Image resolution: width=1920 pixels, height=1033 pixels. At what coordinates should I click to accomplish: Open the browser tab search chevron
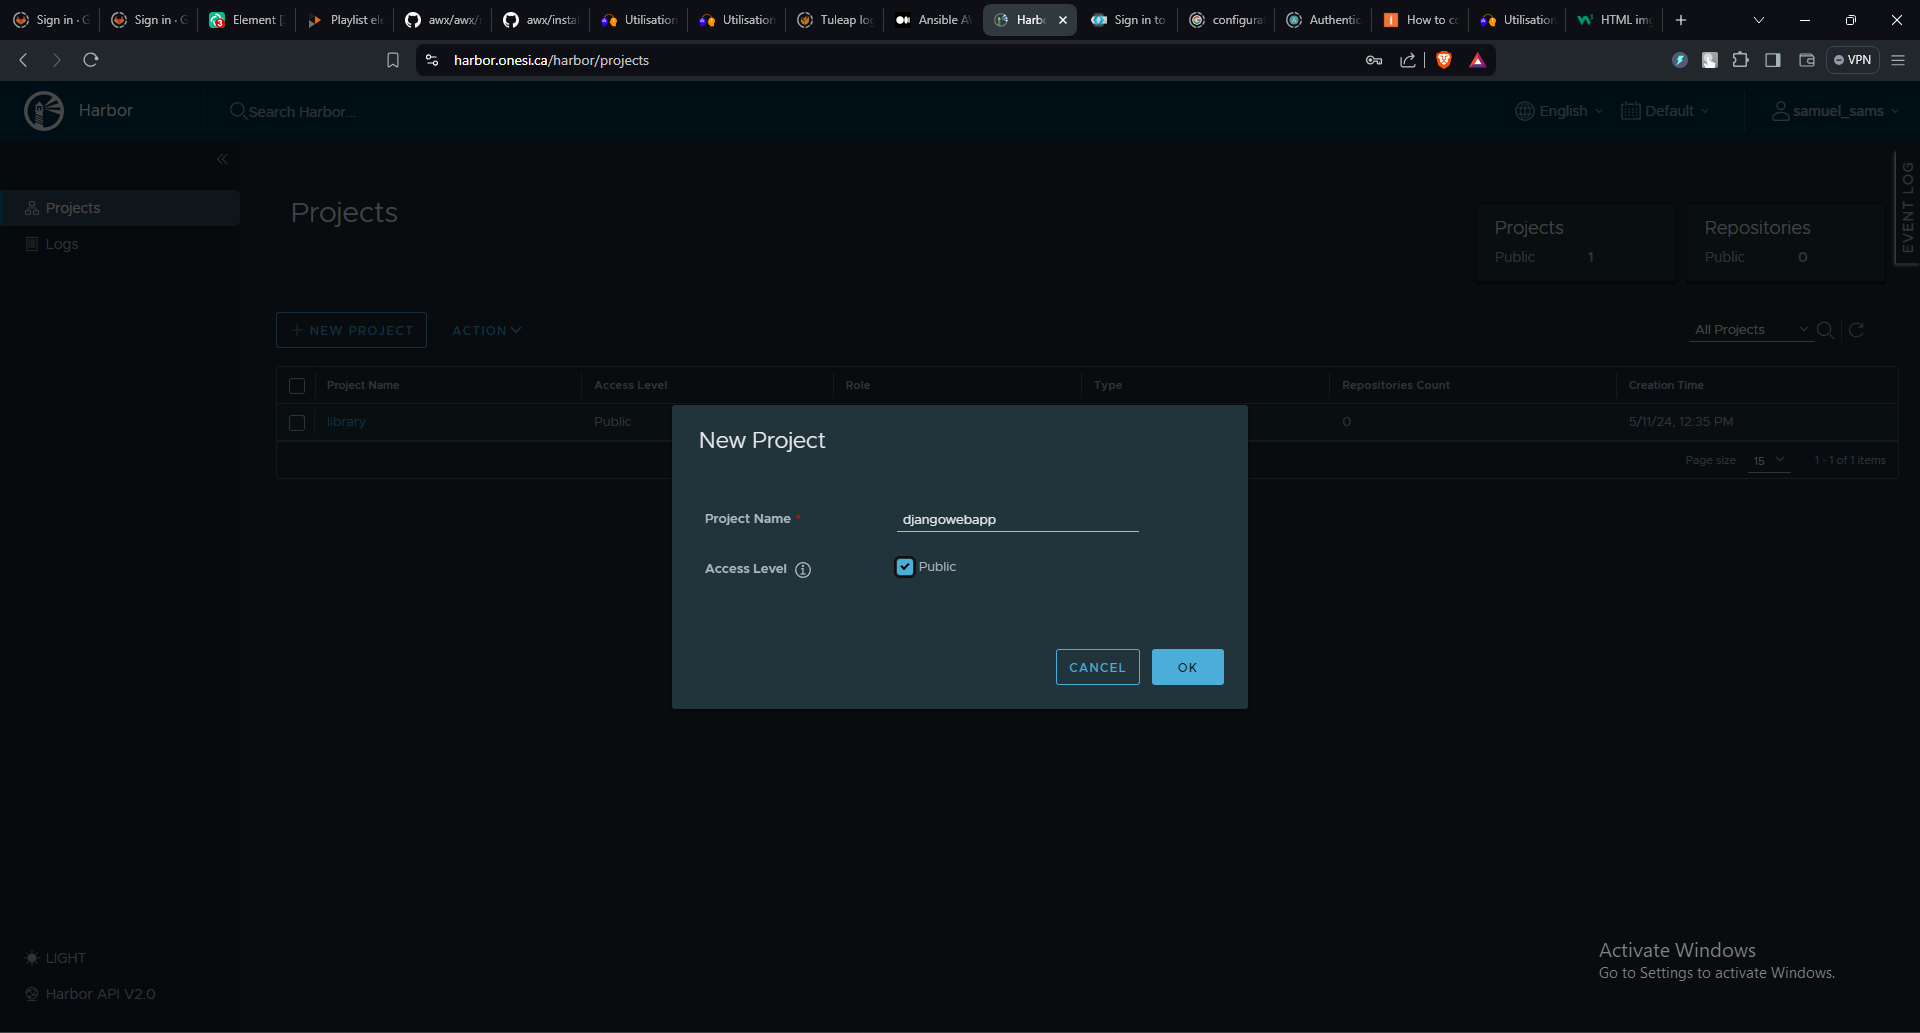pyautogui.click(x=1759, y=20)
